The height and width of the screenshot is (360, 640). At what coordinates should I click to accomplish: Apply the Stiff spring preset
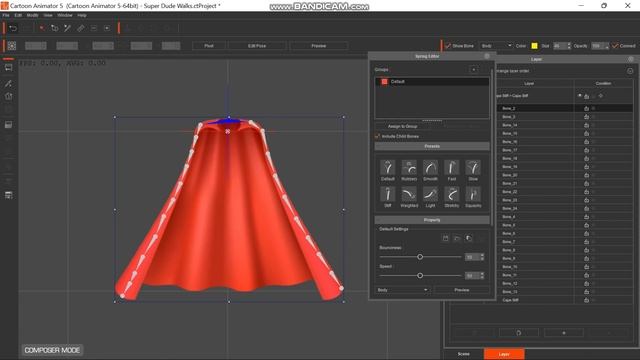(387, 194)
